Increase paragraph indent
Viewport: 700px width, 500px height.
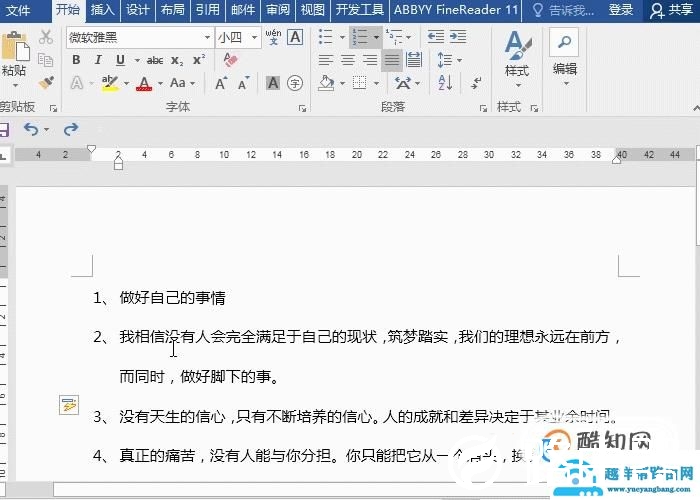[x=458, y=37]
